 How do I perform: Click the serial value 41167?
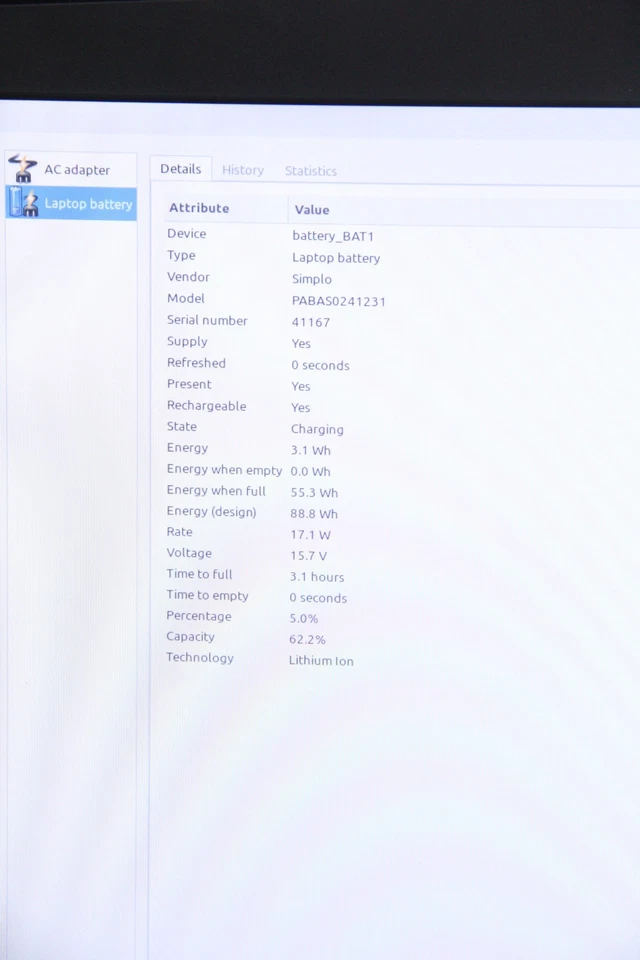(x=311, y=322)
